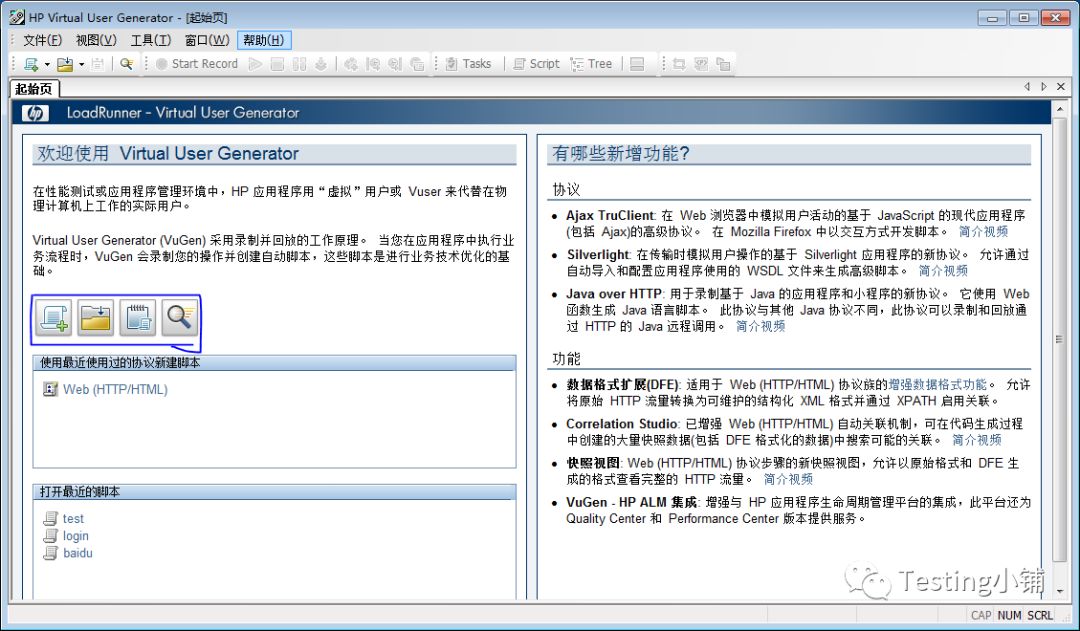Open the Tasks view from the toolbar
The image size is (1080, 631).
(x=468, y=64)
